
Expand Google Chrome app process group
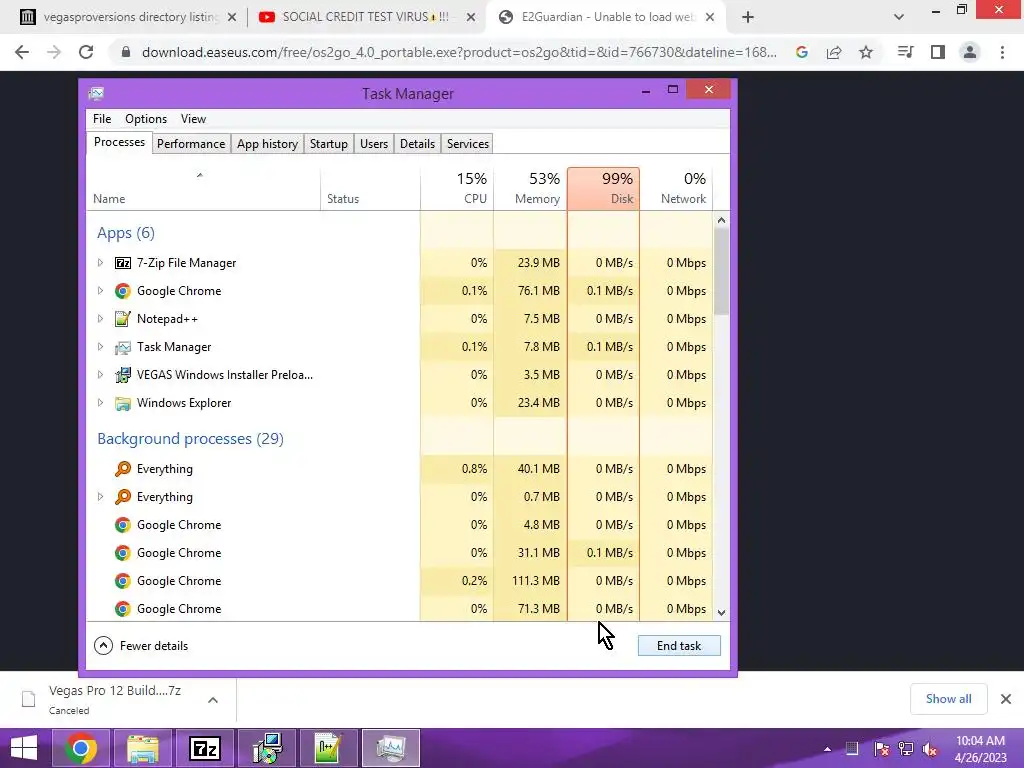point(100,291)
